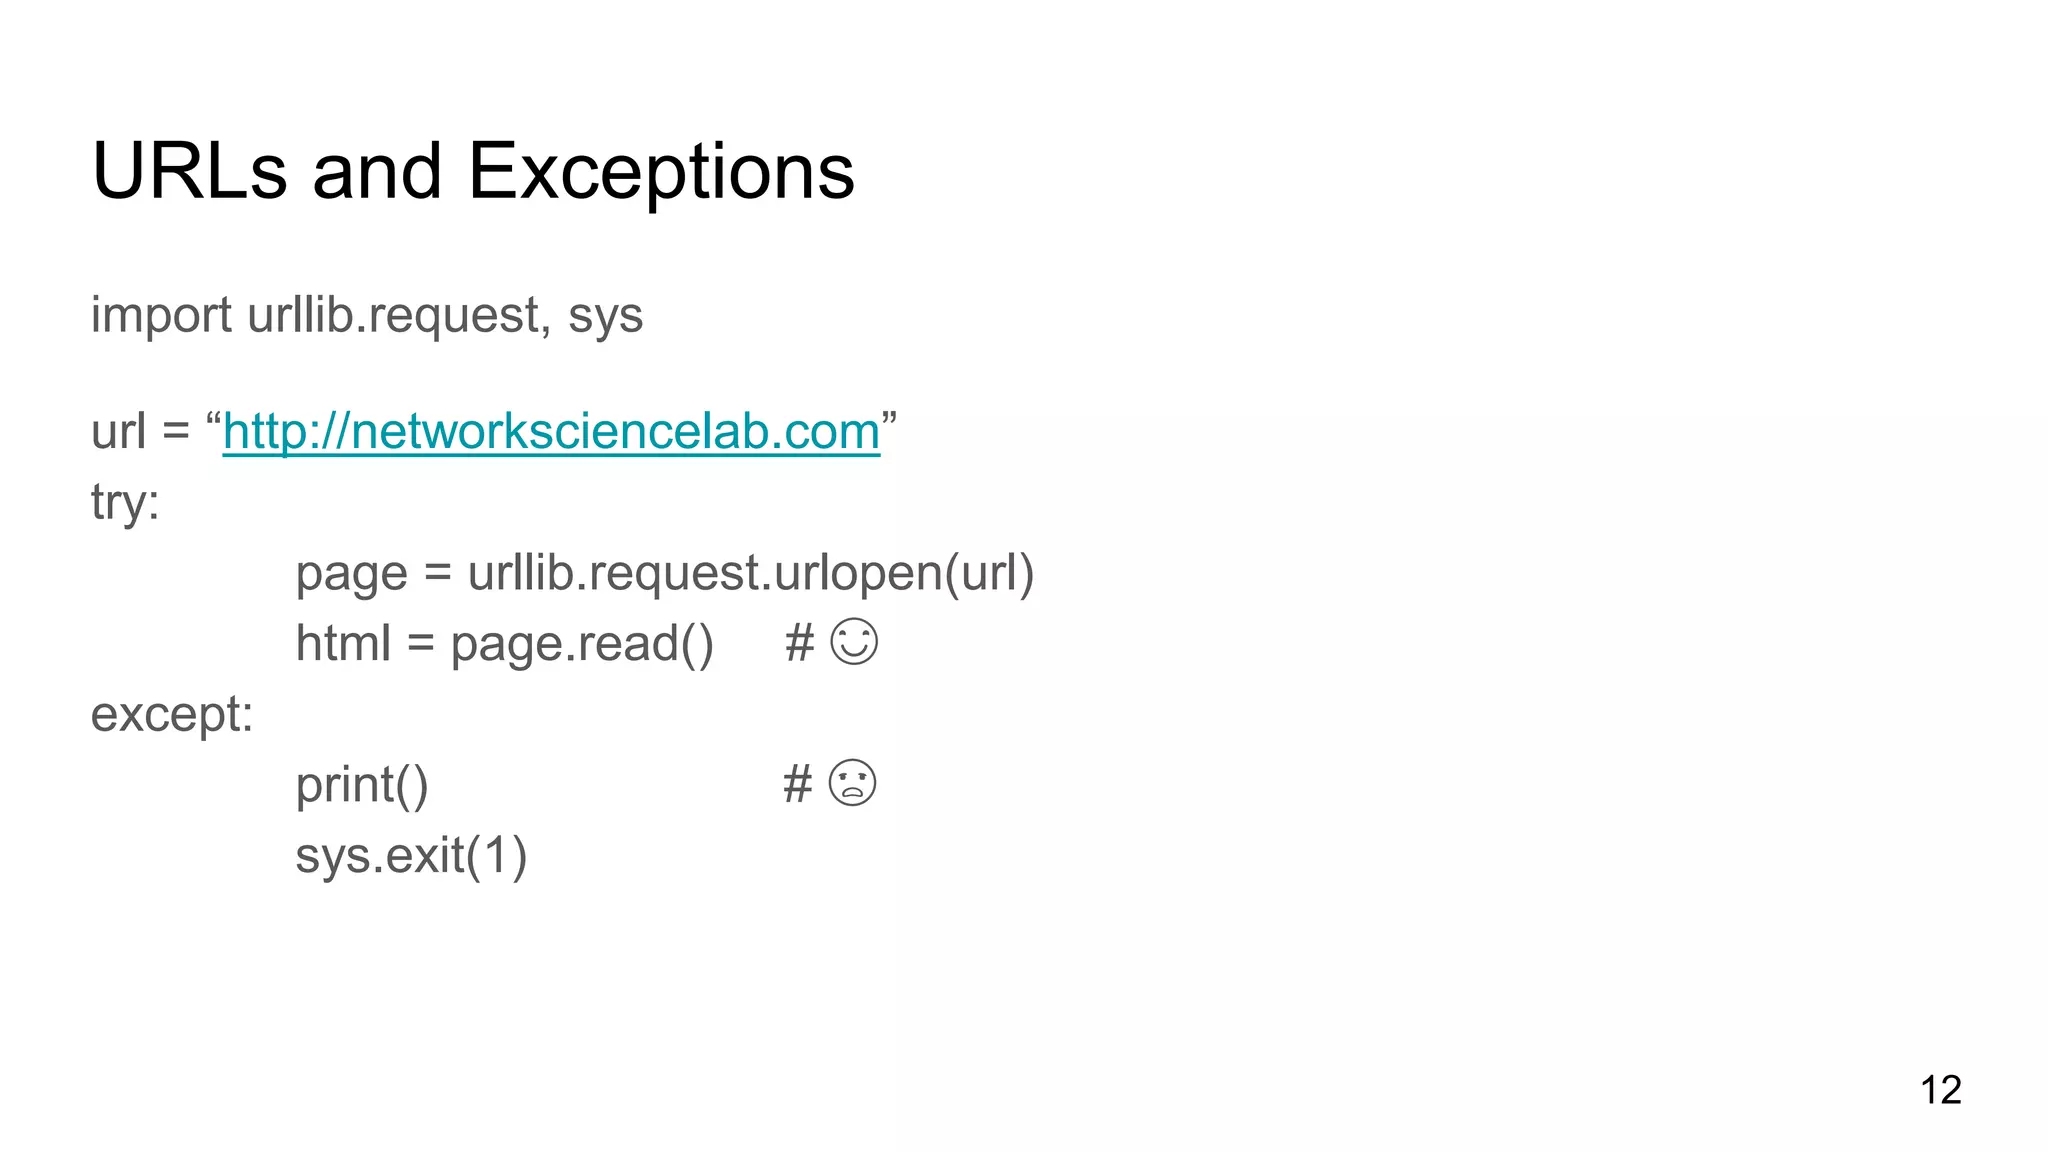The width and height of the screenshot is (2048, 1152).
Task: Click the slide number 12
Action: (1940, 1089)
